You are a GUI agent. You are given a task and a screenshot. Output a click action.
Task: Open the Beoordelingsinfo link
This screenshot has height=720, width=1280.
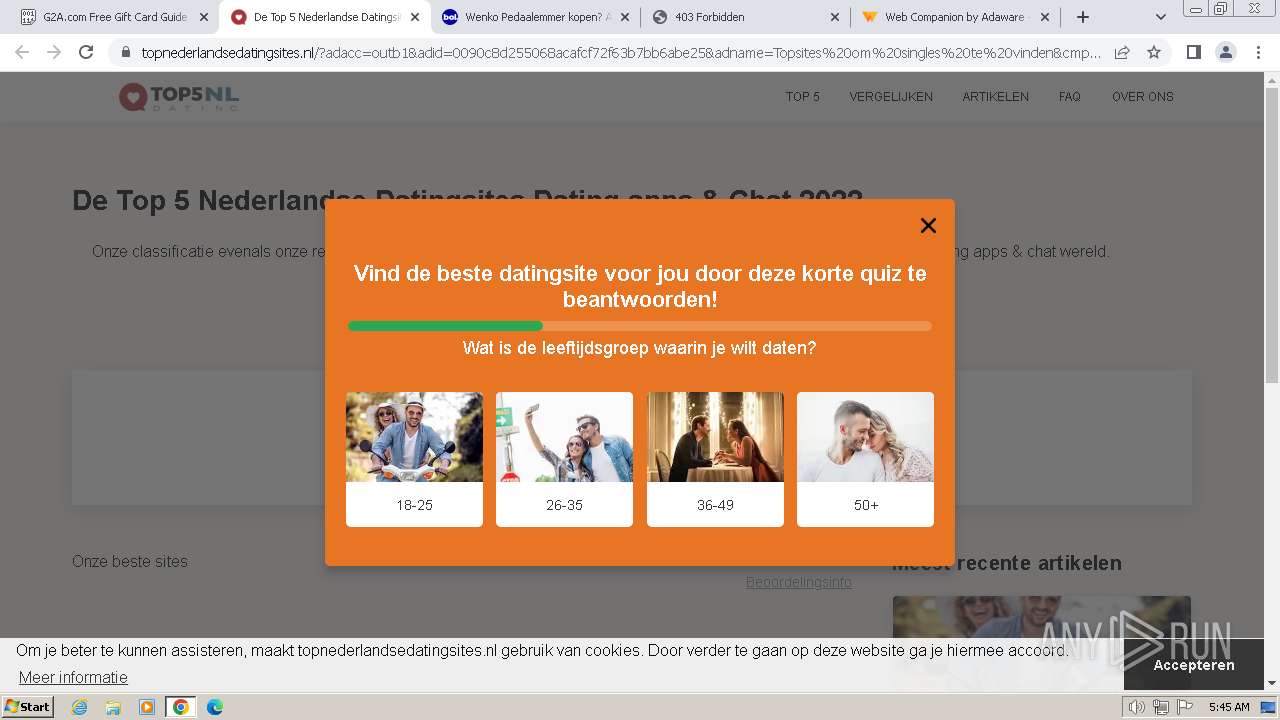click(798, 582)
